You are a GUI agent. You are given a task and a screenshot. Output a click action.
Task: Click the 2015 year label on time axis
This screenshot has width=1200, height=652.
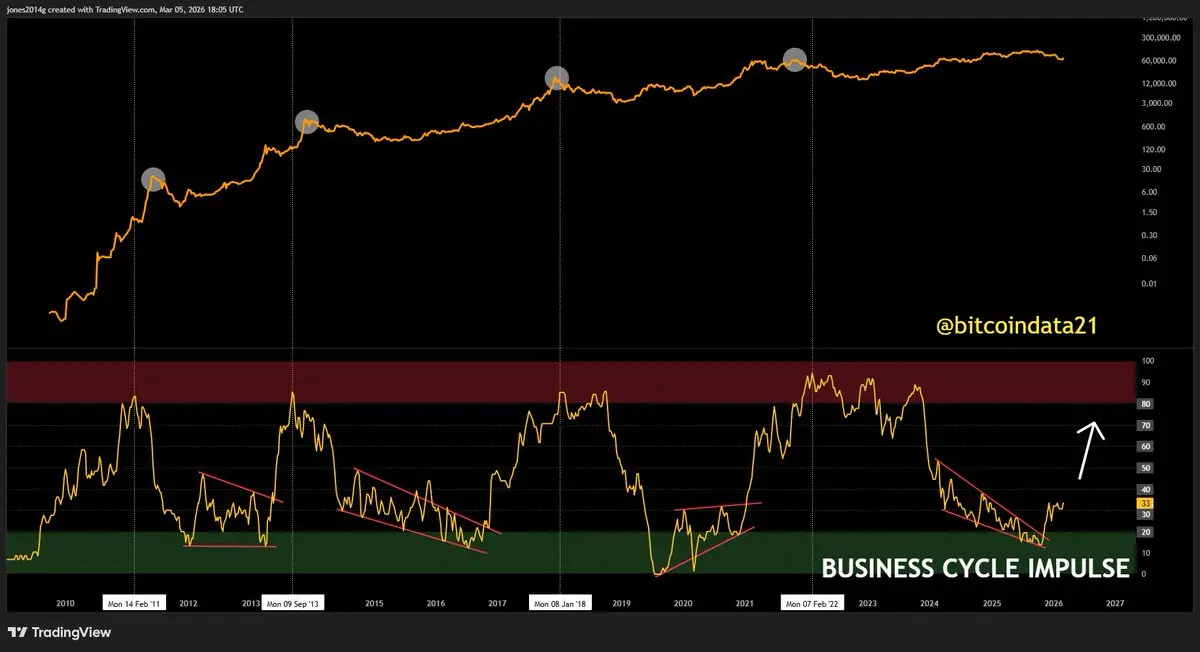(374, 603)
